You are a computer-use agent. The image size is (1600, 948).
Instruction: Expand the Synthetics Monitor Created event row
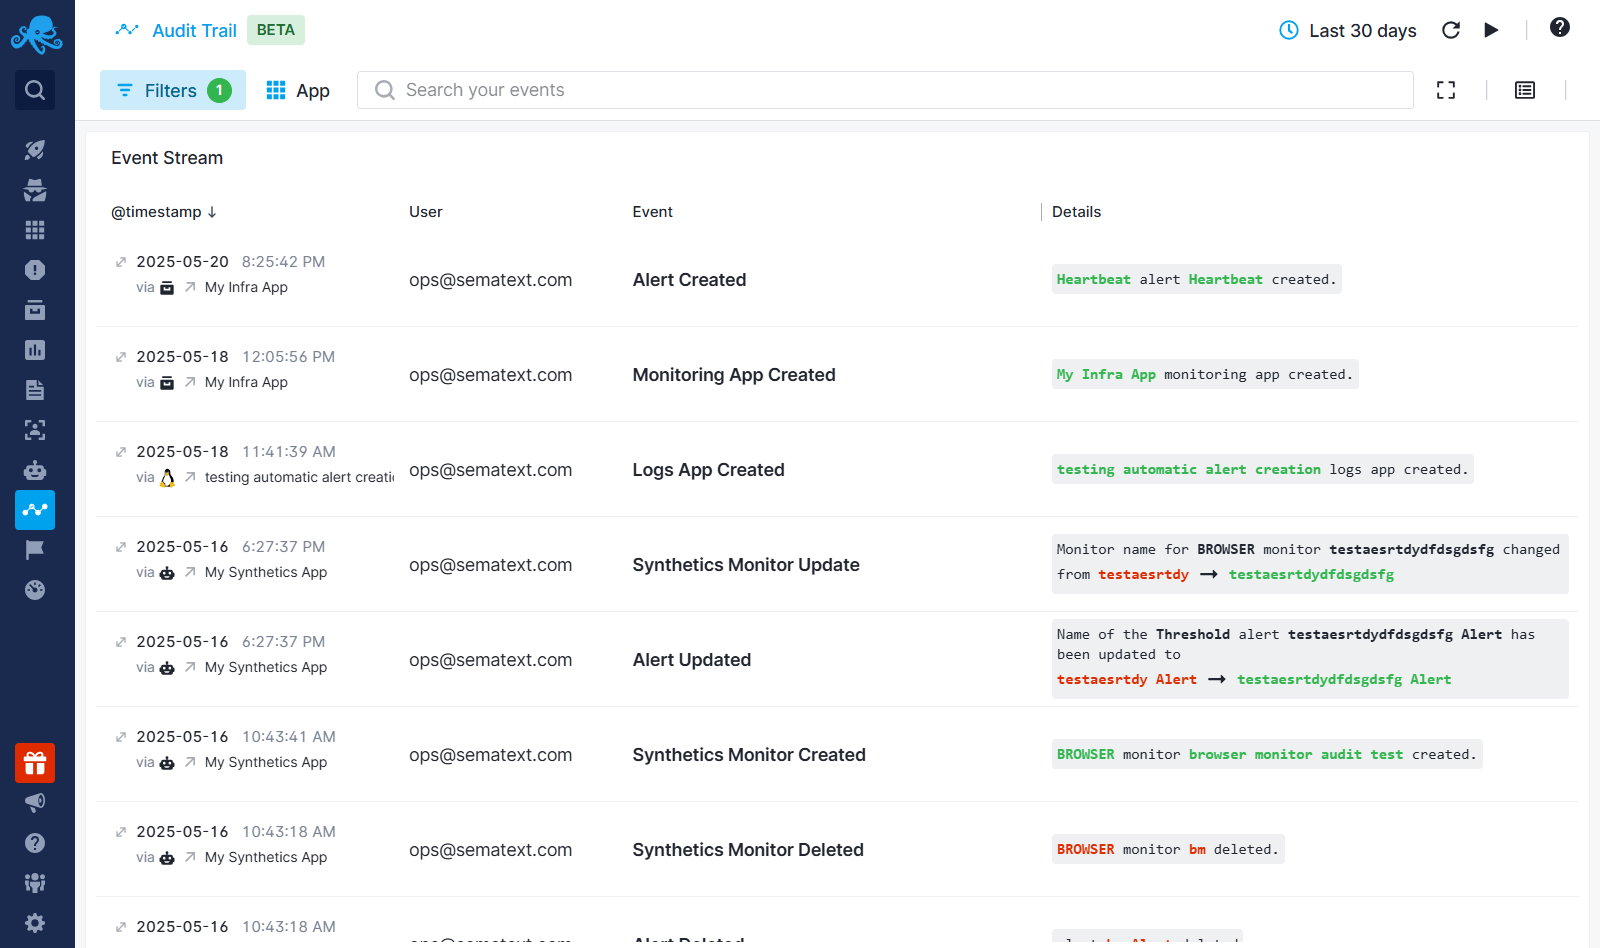[x=121, y=737]
